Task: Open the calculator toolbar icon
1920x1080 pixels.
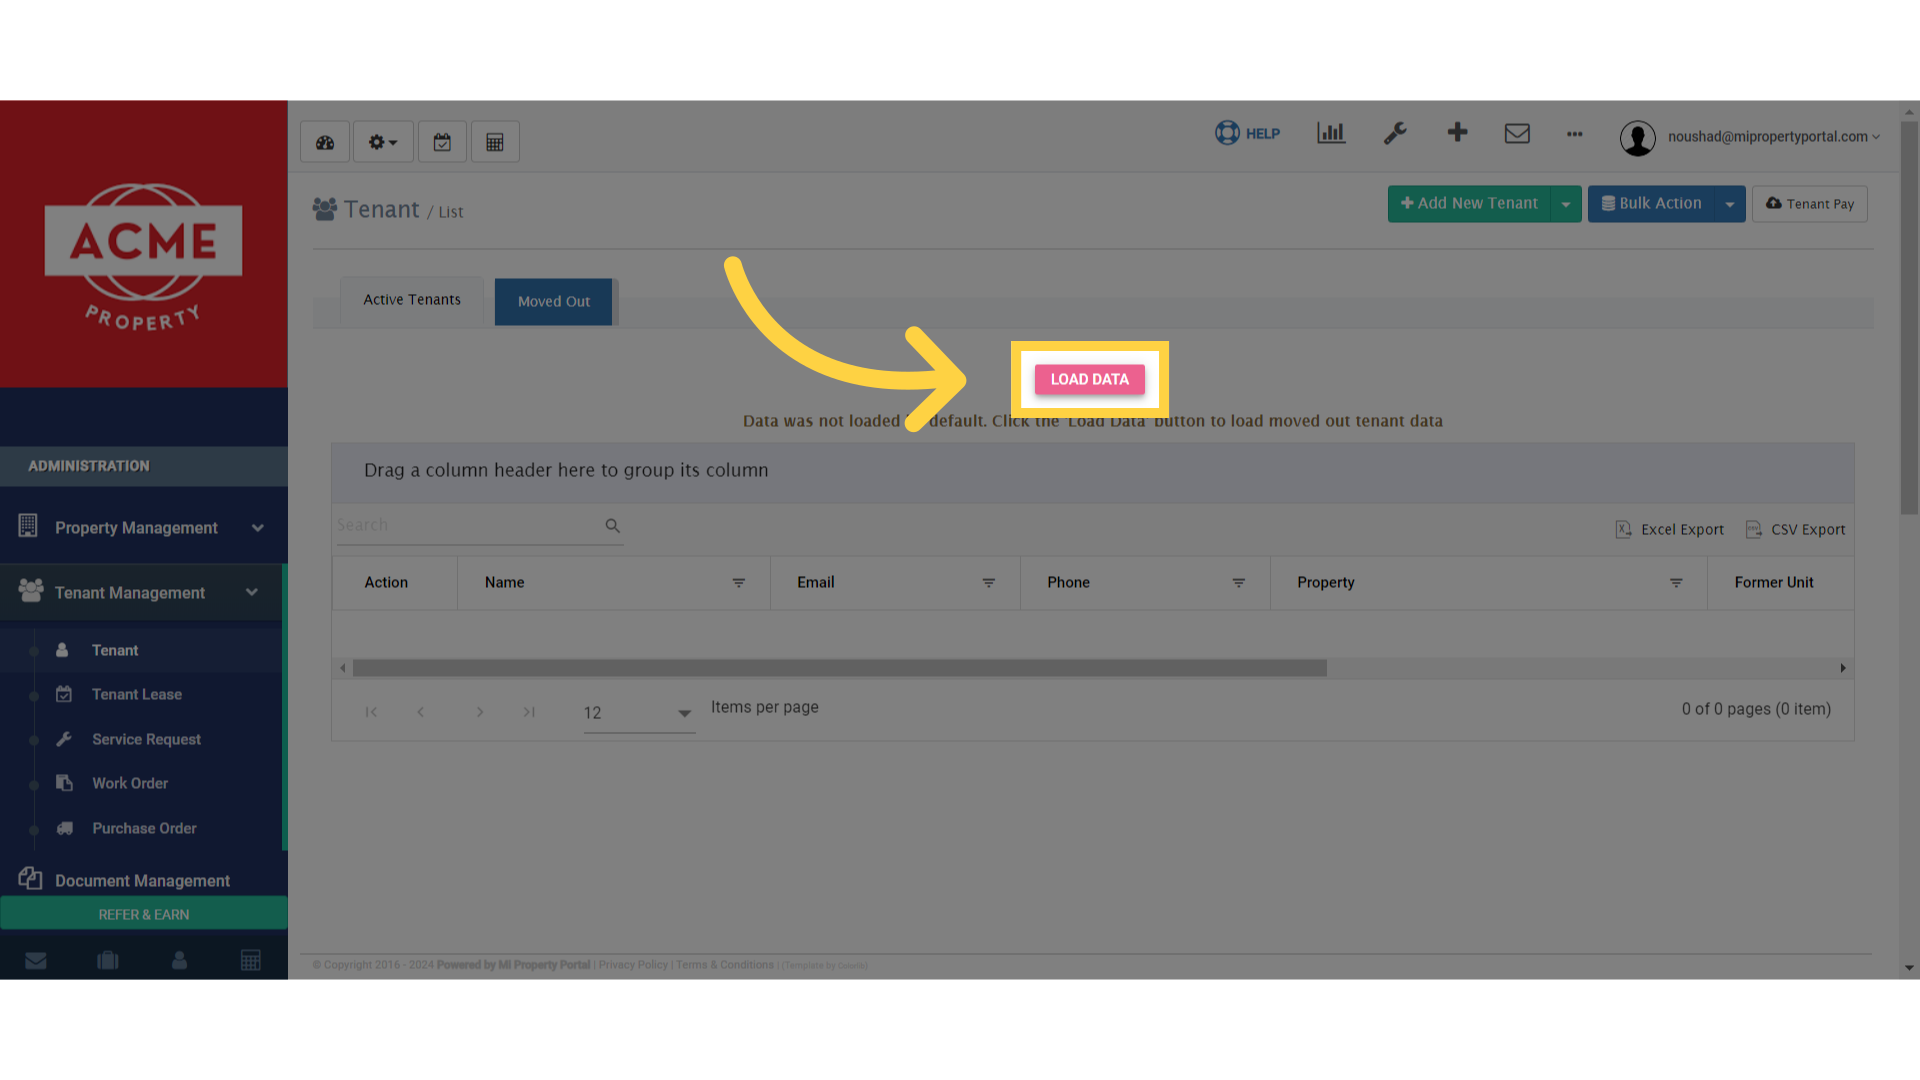Action: pos(495,142)
